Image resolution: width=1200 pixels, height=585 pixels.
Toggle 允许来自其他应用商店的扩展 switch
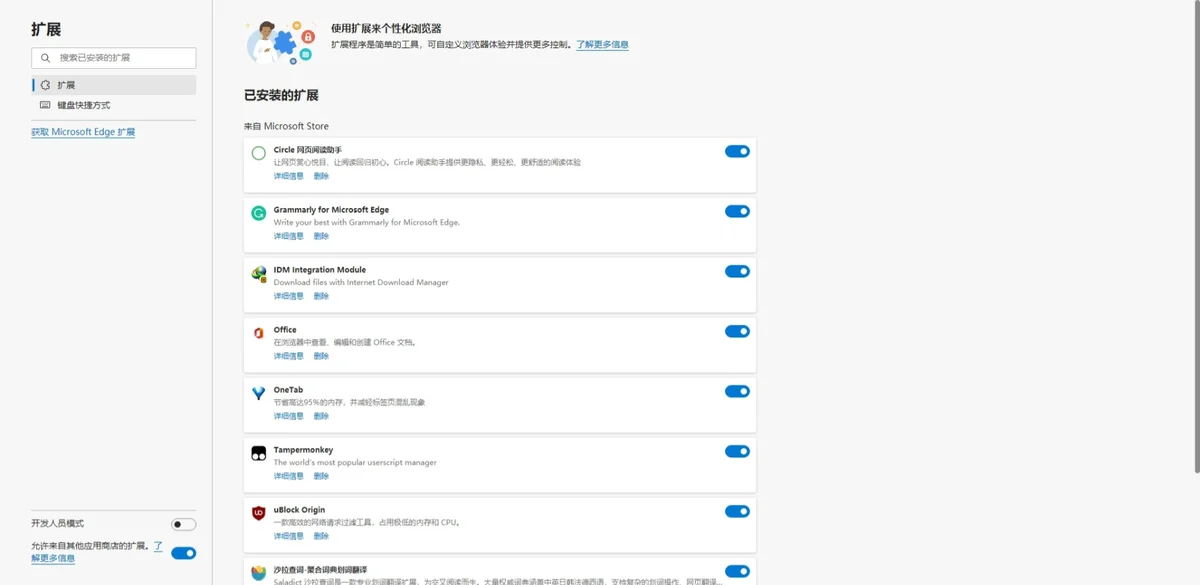183,553
